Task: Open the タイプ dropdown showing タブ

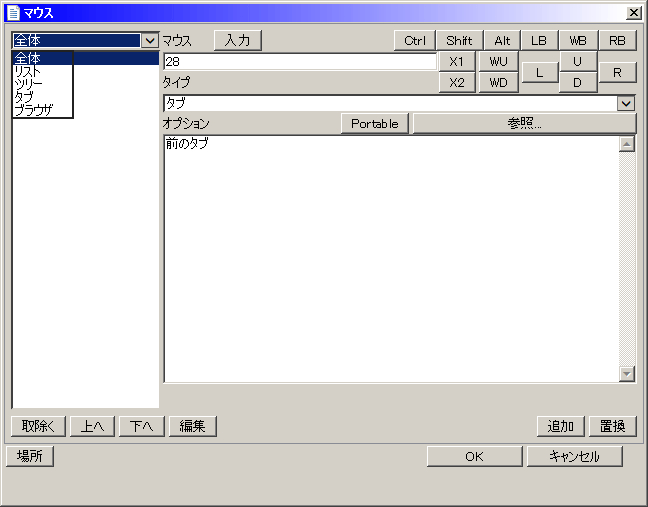Action: point(626,103)
